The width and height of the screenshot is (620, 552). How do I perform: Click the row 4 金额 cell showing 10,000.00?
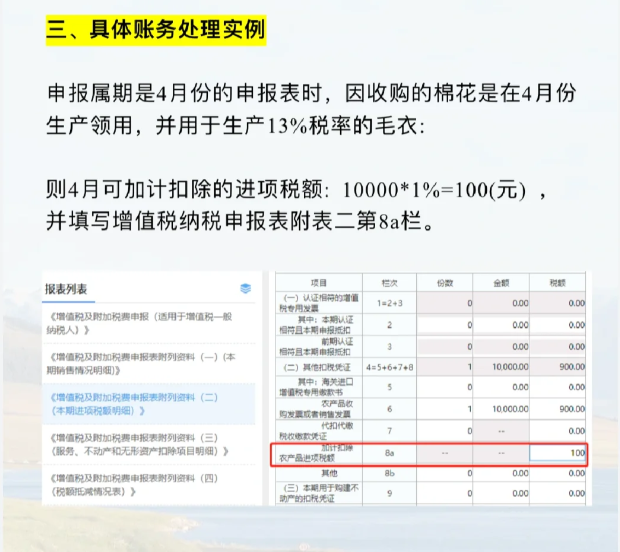501,367
